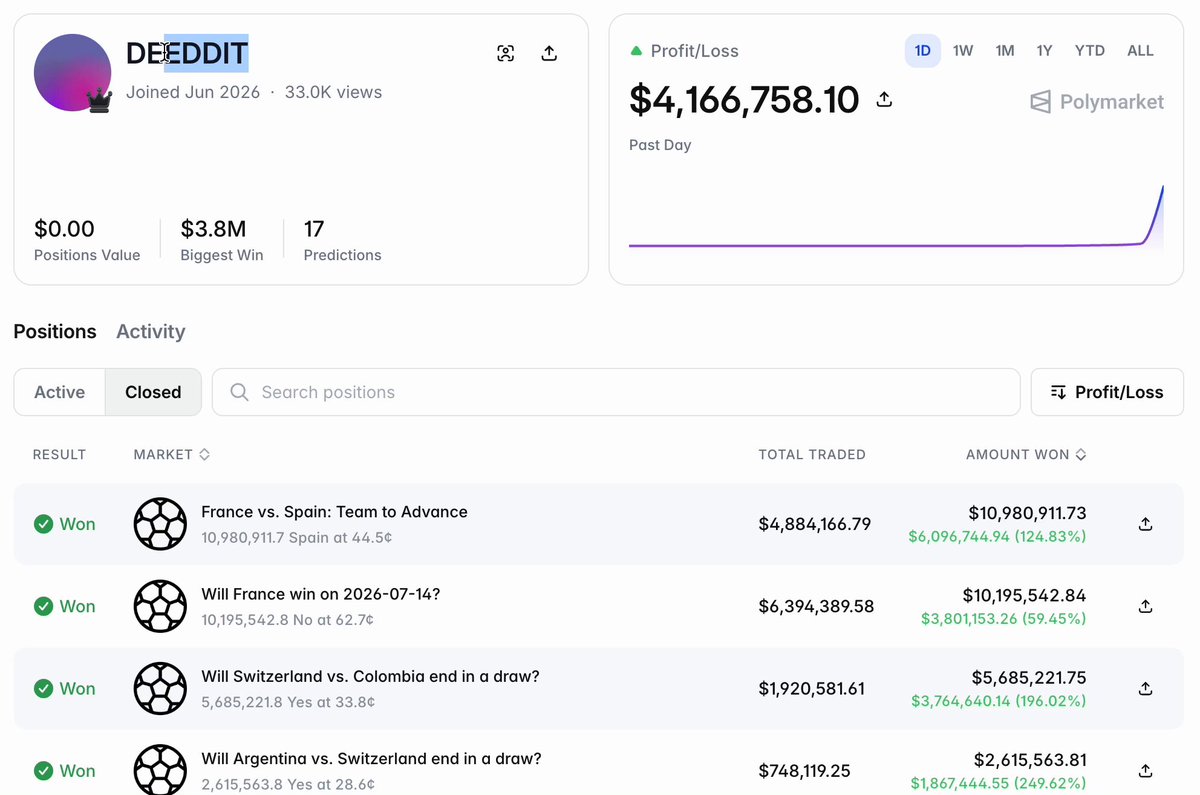Click the green Won checkmark for France vs. Spain

(43, 524)
